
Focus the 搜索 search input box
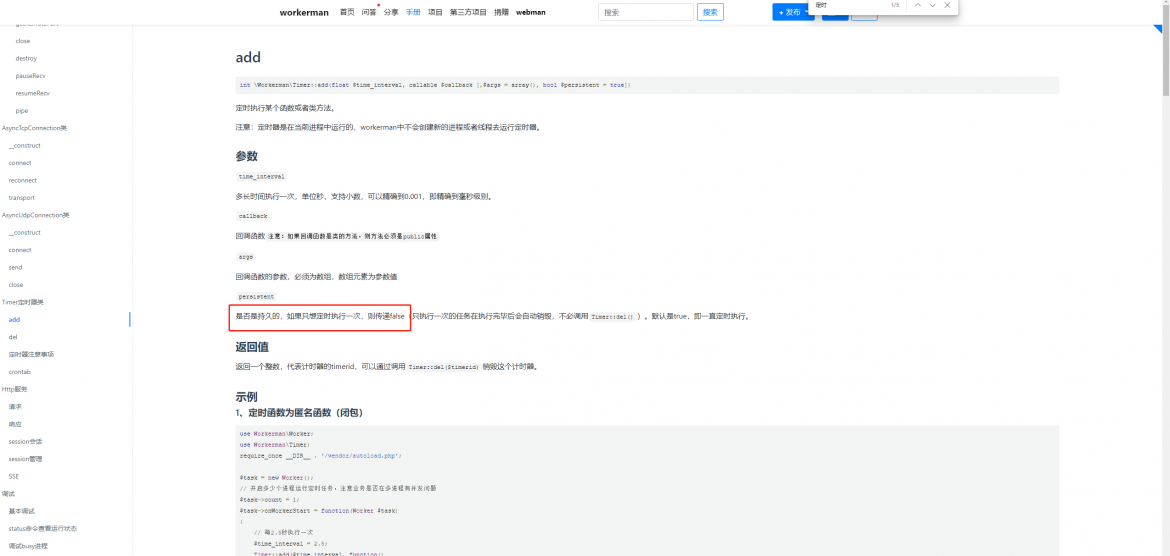pos(645,12)
